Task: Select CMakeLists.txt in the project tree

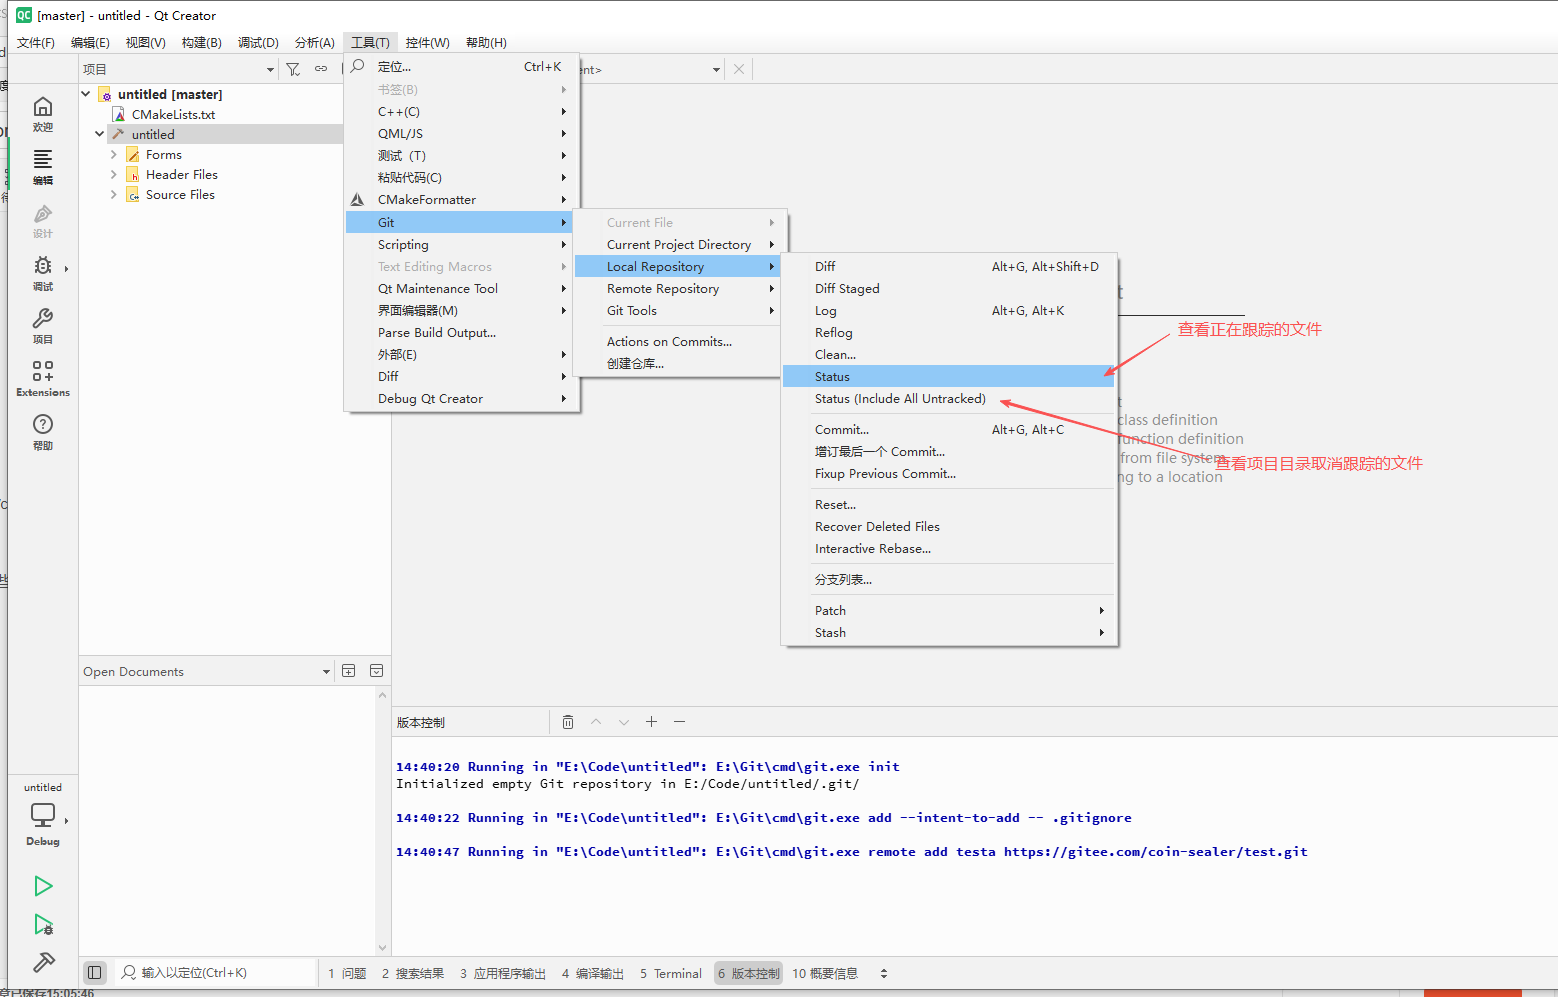Action: click(173, 114)
